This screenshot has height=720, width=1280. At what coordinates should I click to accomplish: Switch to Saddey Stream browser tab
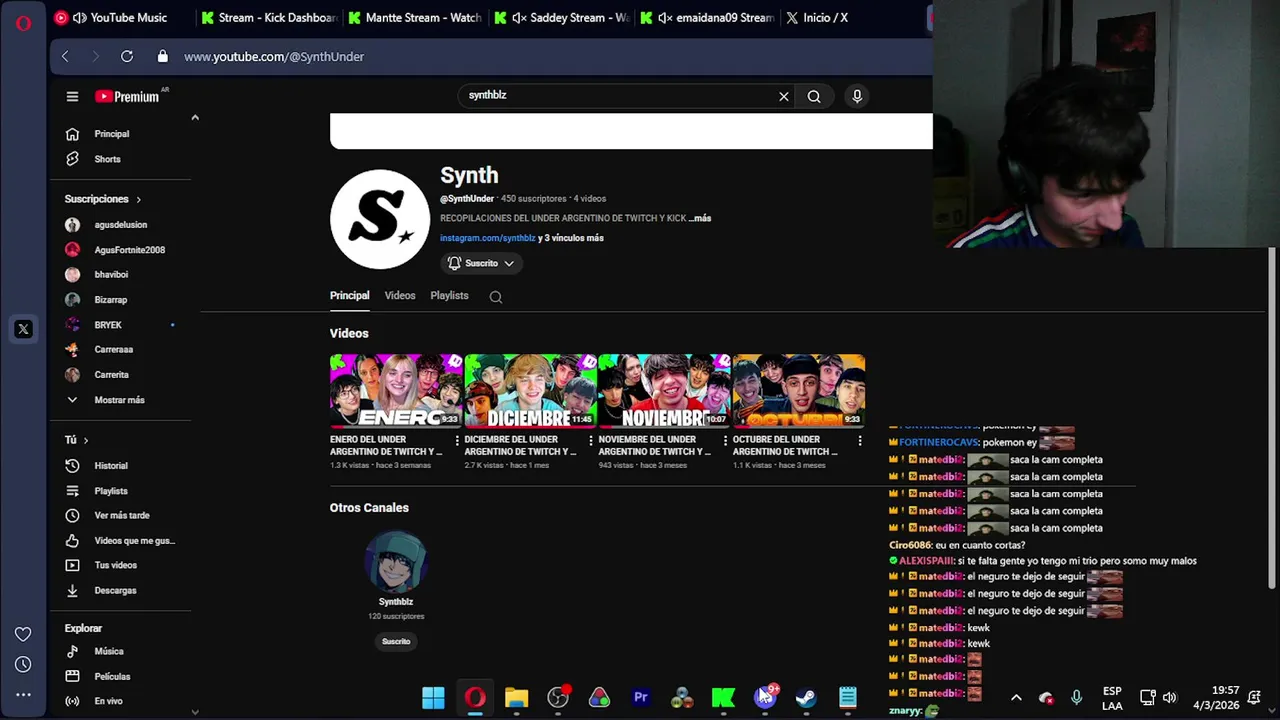pos(561,18)
